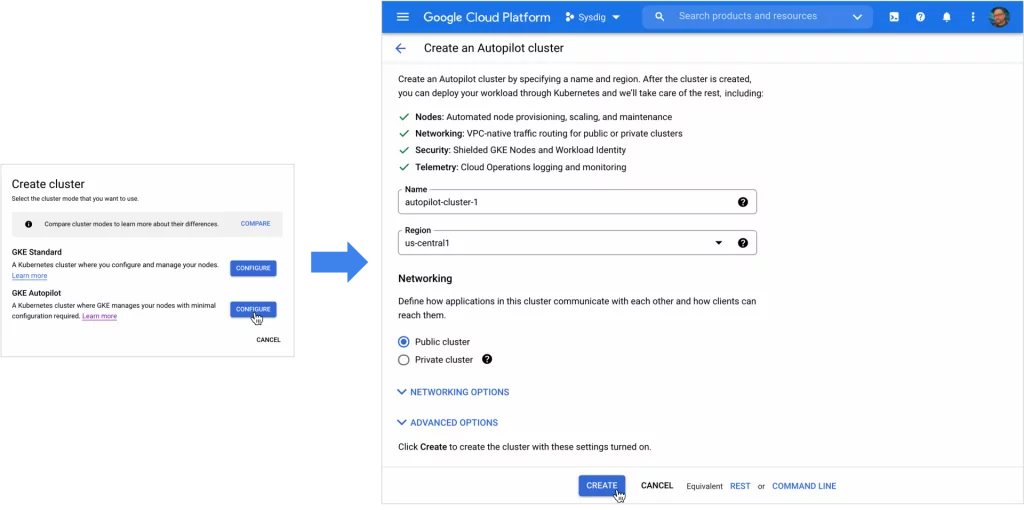The height and width of the screenshot is (510, 1024).
Task: Open the help question mark in top bar
Action: [920, 17]
